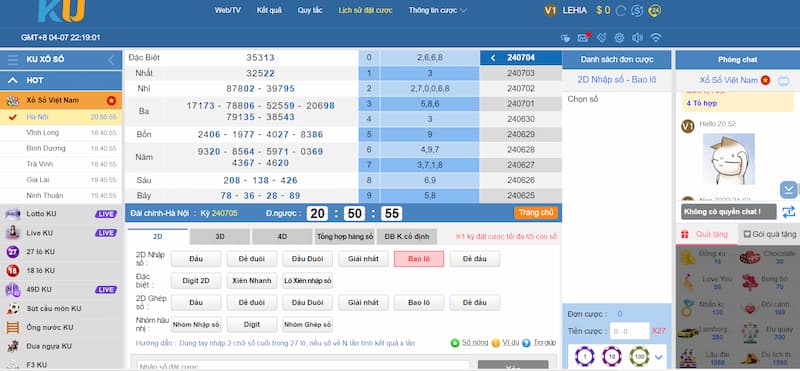Open Ống nước KU game

point(61,327)
